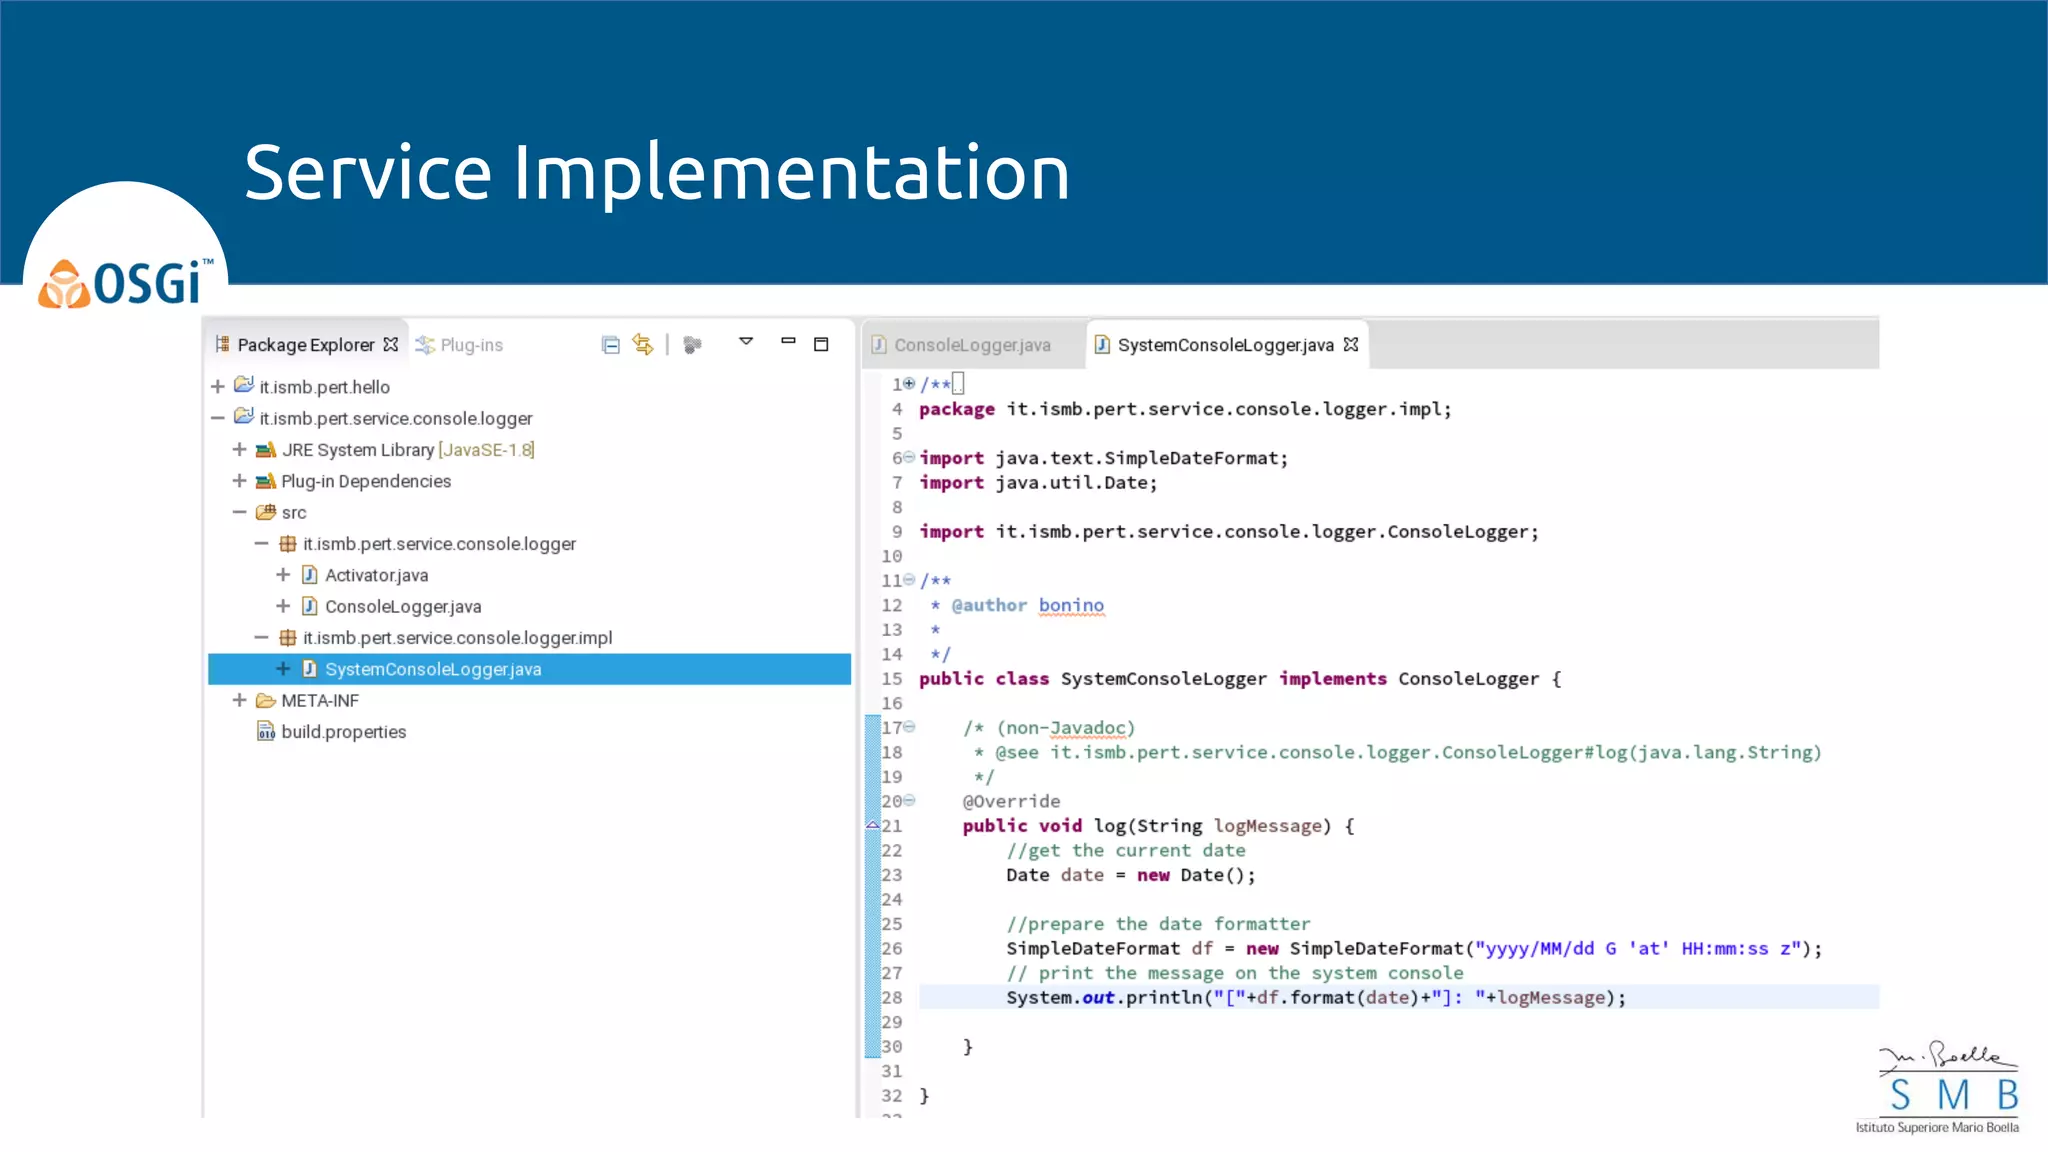Expand the it.ismb.pert.hello project
2048x1152 pixels.
[x=218, y=386]
